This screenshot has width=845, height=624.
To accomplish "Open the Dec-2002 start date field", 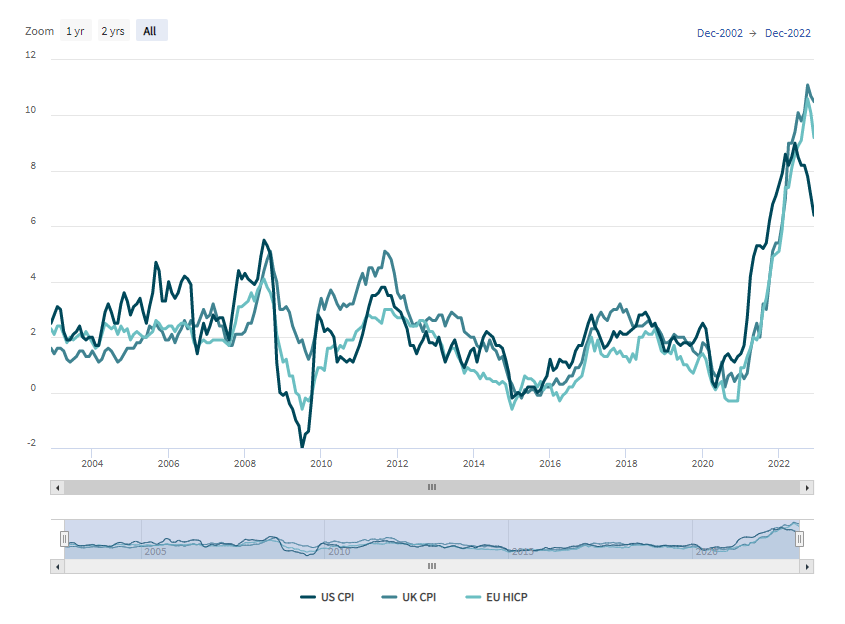I will coord(719,33).
